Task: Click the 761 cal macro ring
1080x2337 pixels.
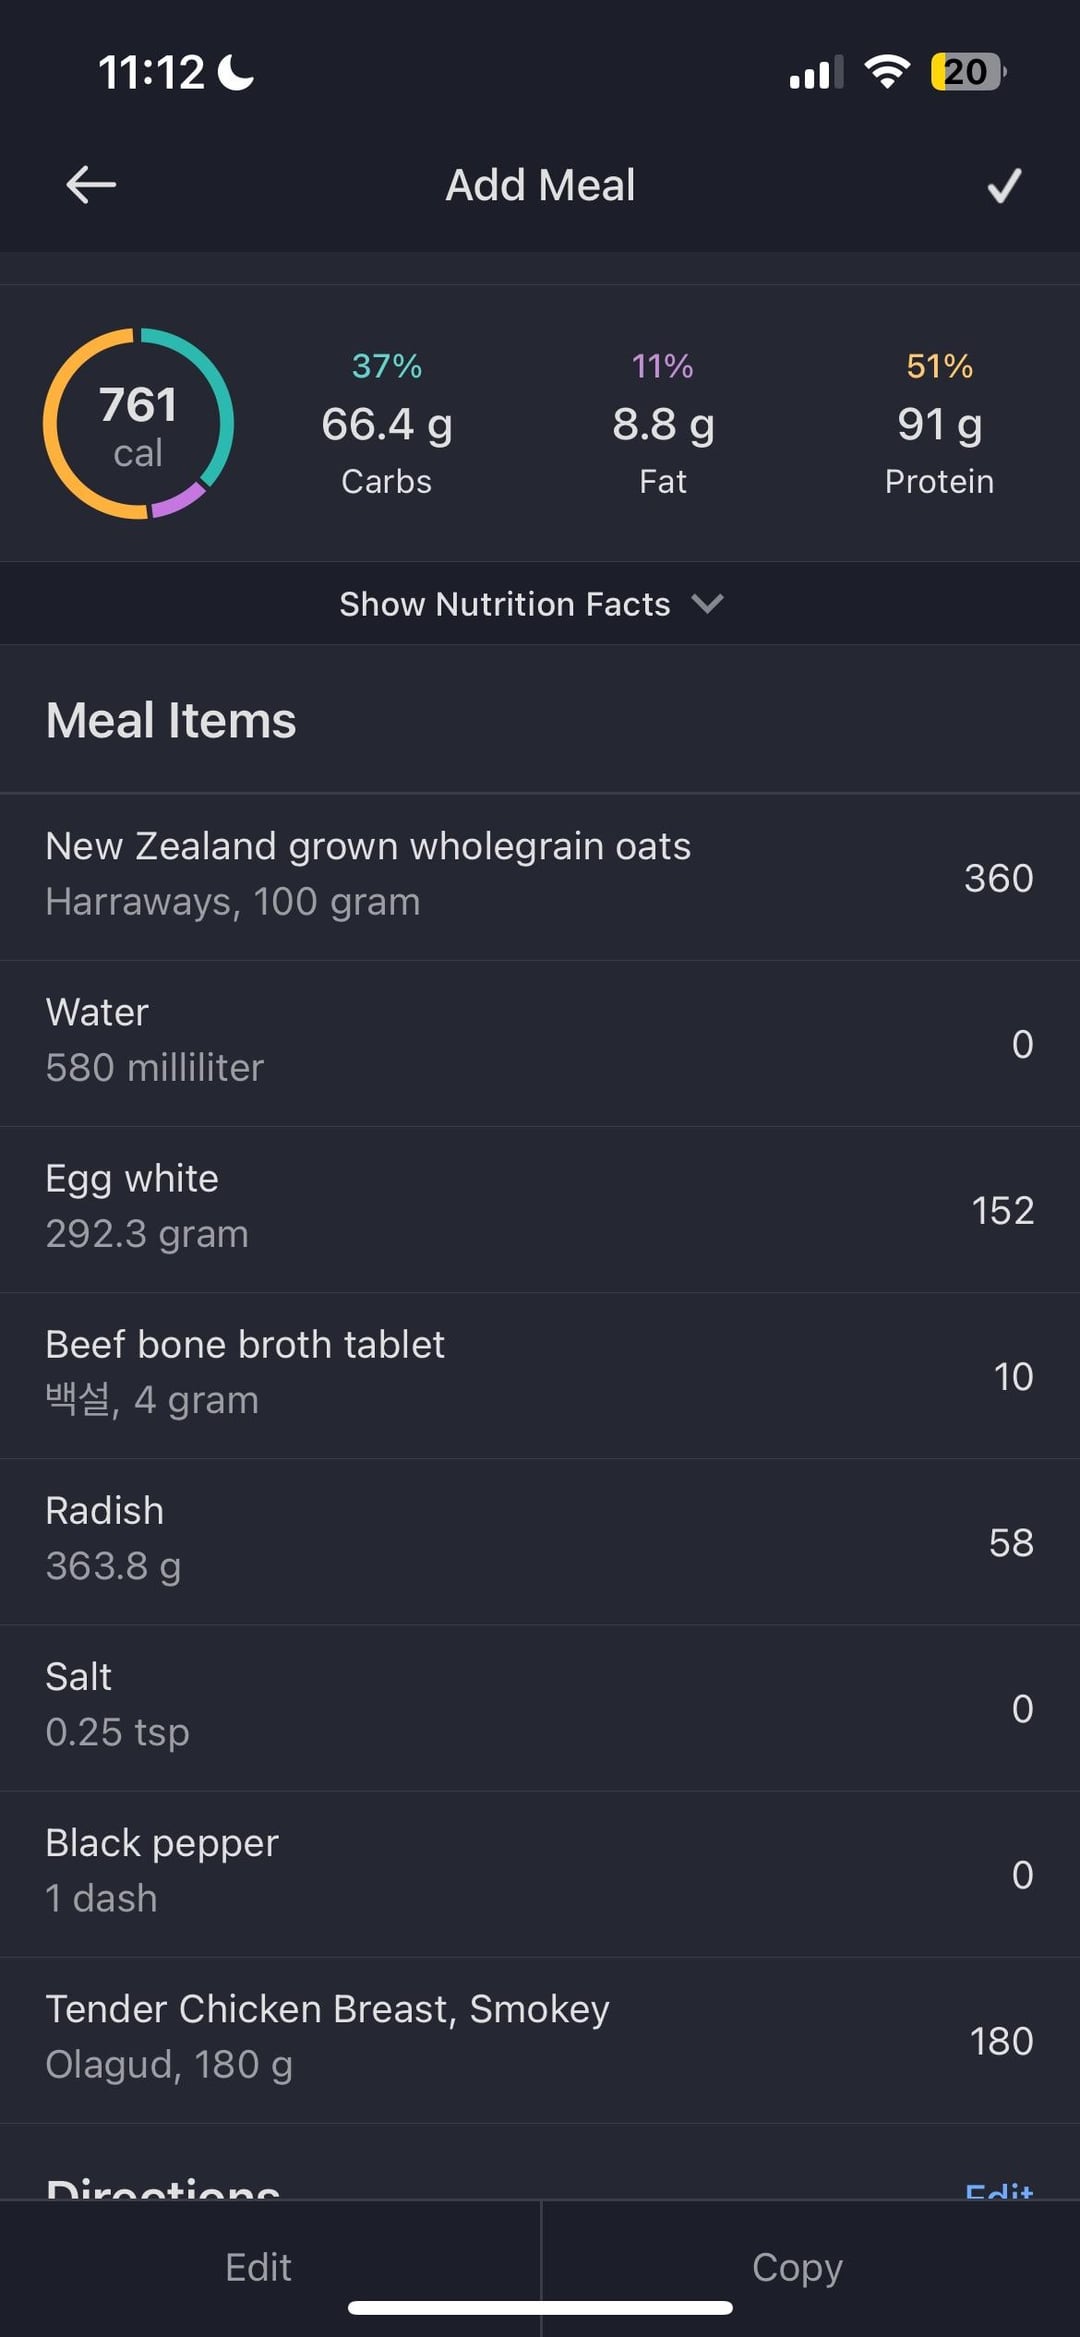Action: (138, 424)
